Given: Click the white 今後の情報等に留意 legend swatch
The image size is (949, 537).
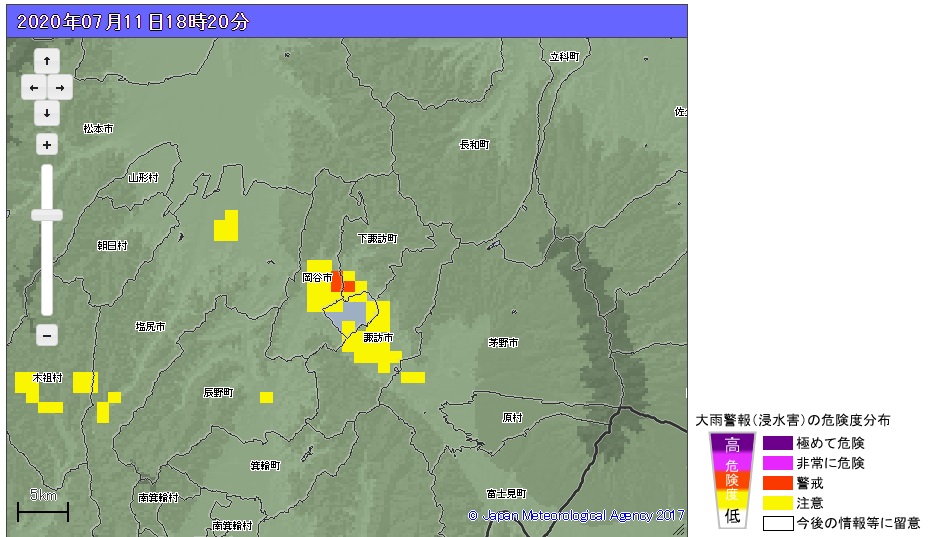Looking at the screenshot, I should point(777,522).
